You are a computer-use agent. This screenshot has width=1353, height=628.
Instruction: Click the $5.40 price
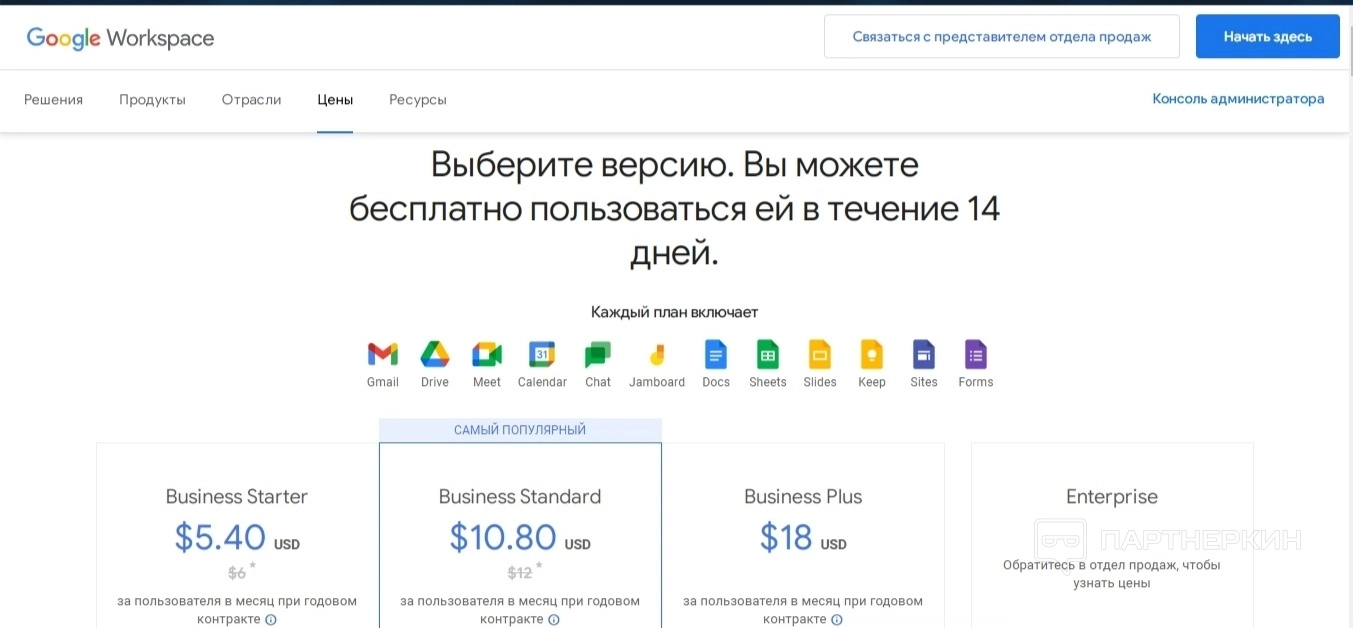220,537
